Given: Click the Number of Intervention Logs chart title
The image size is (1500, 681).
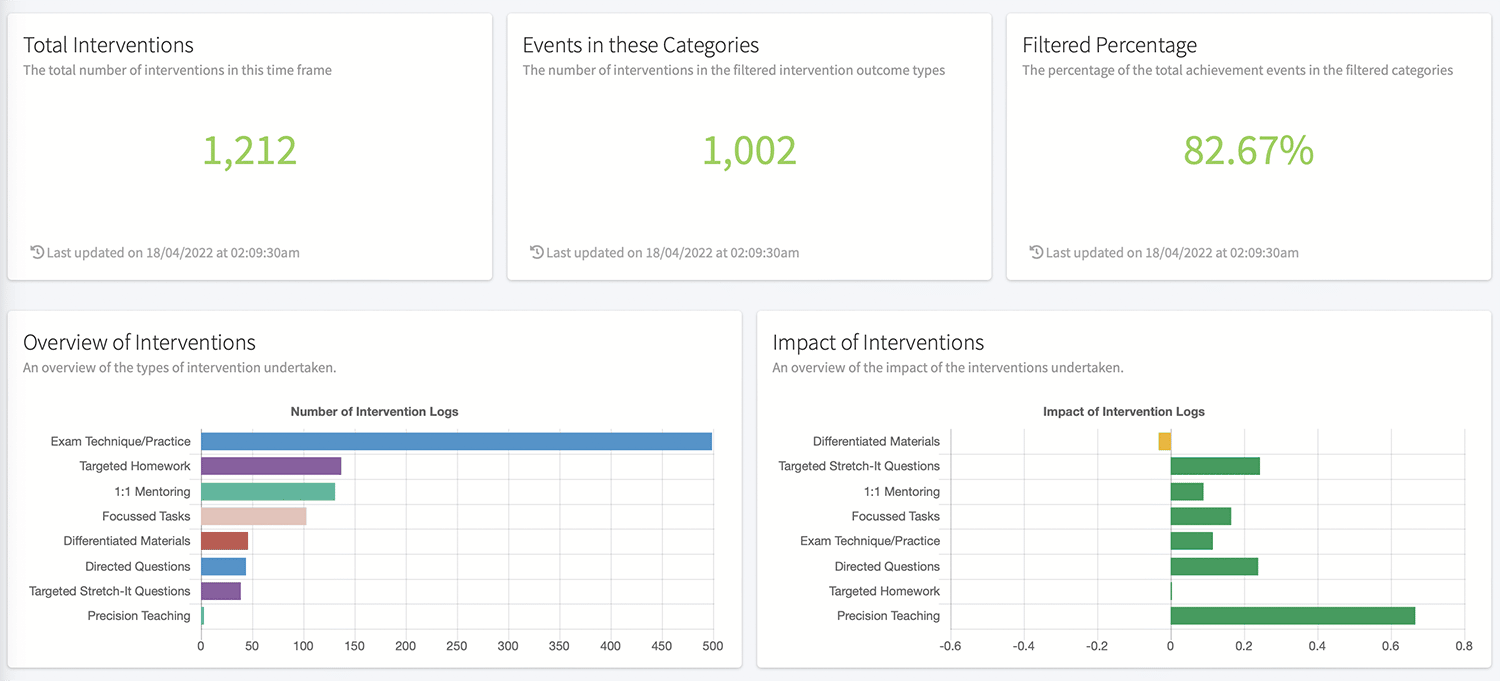Looking at the screenshot, I should [x=374, y=411].
